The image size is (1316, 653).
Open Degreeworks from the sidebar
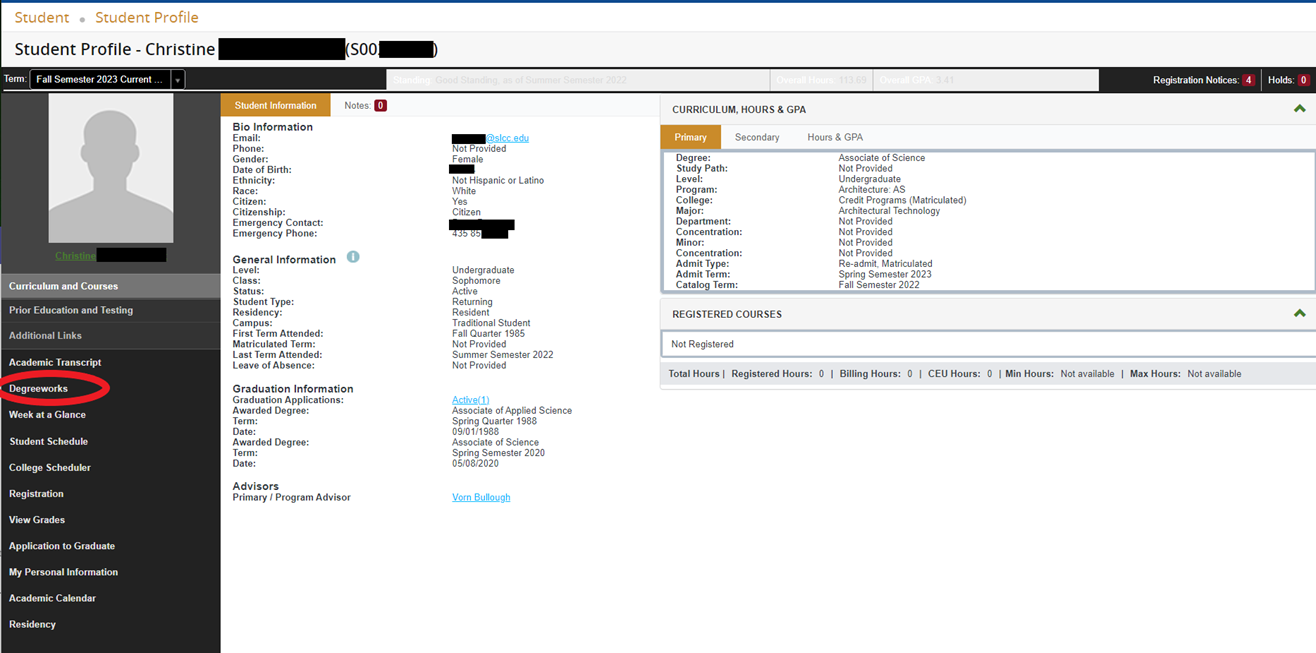tap(38, 388)
